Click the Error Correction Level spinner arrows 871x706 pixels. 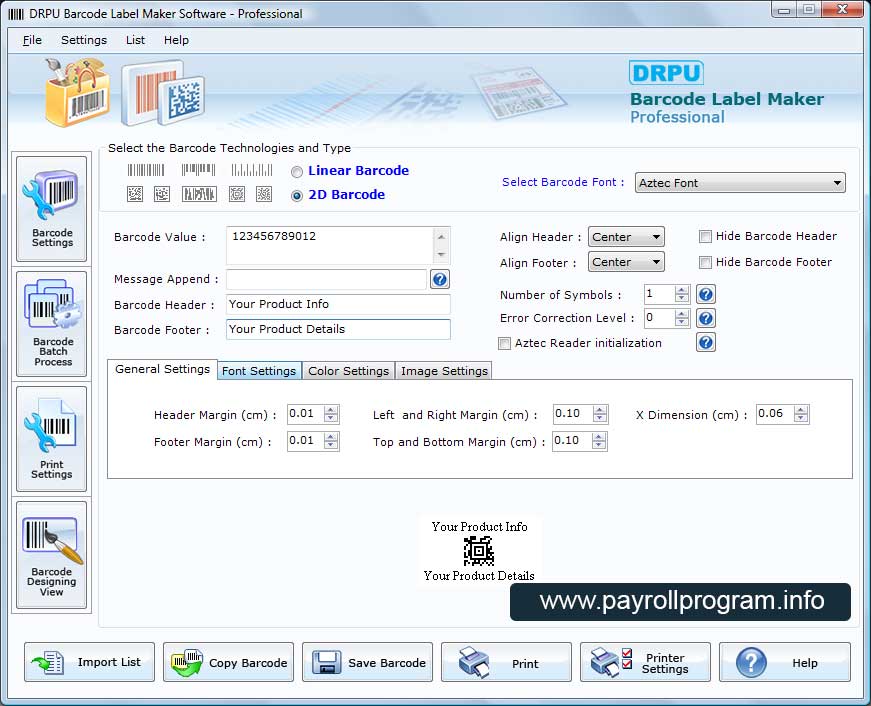[682, 318]
